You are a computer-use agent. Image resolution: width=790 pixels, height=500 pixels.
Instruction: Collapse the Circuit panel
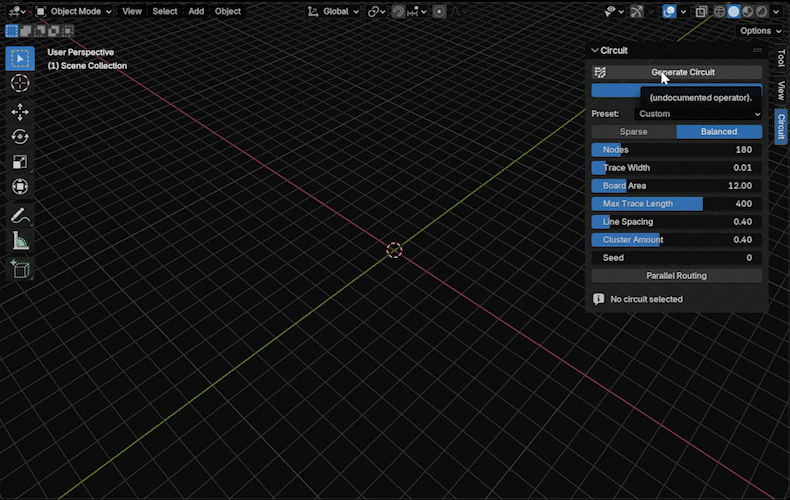pos(595,50)
